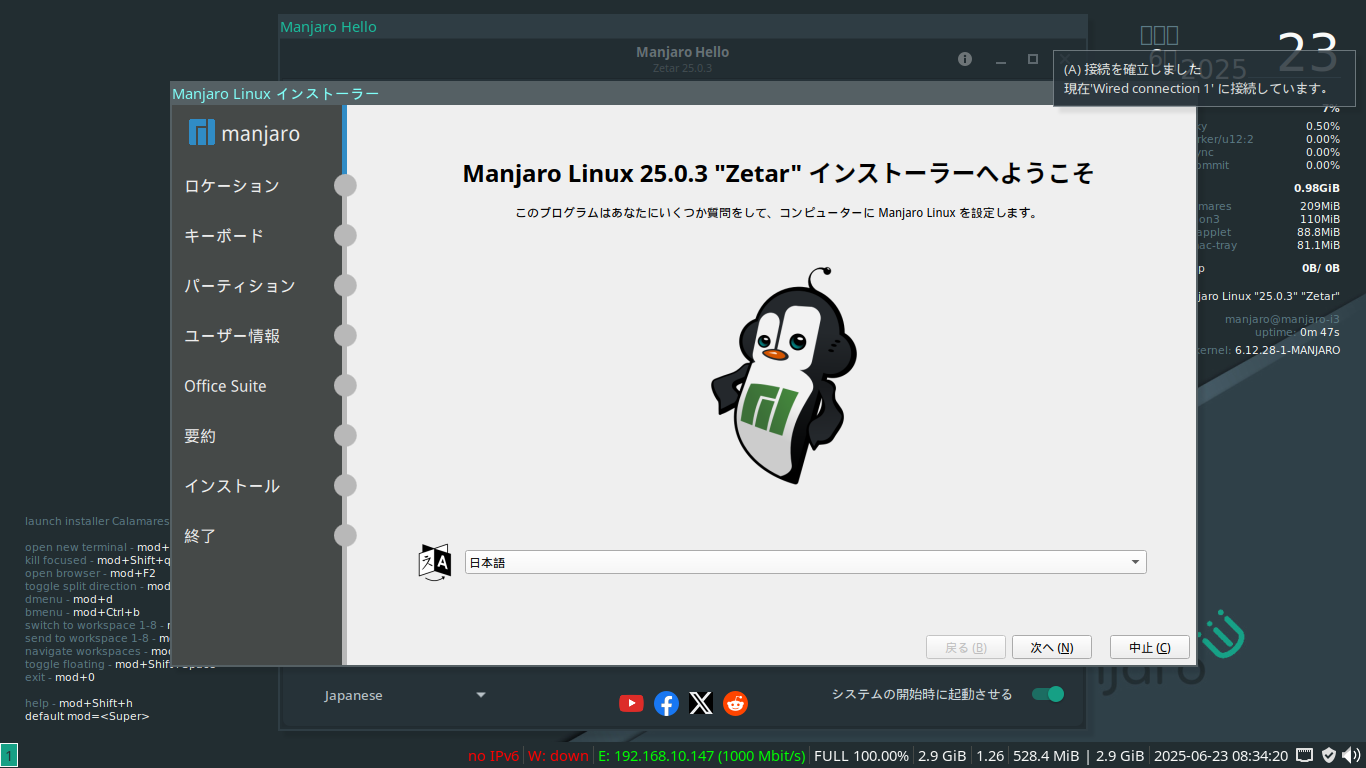Viewport: 1366px width, 768px height.
Task: Click the About info icon in Manjaro Hello
Action: pyautogui.click(x=965, y=59)
